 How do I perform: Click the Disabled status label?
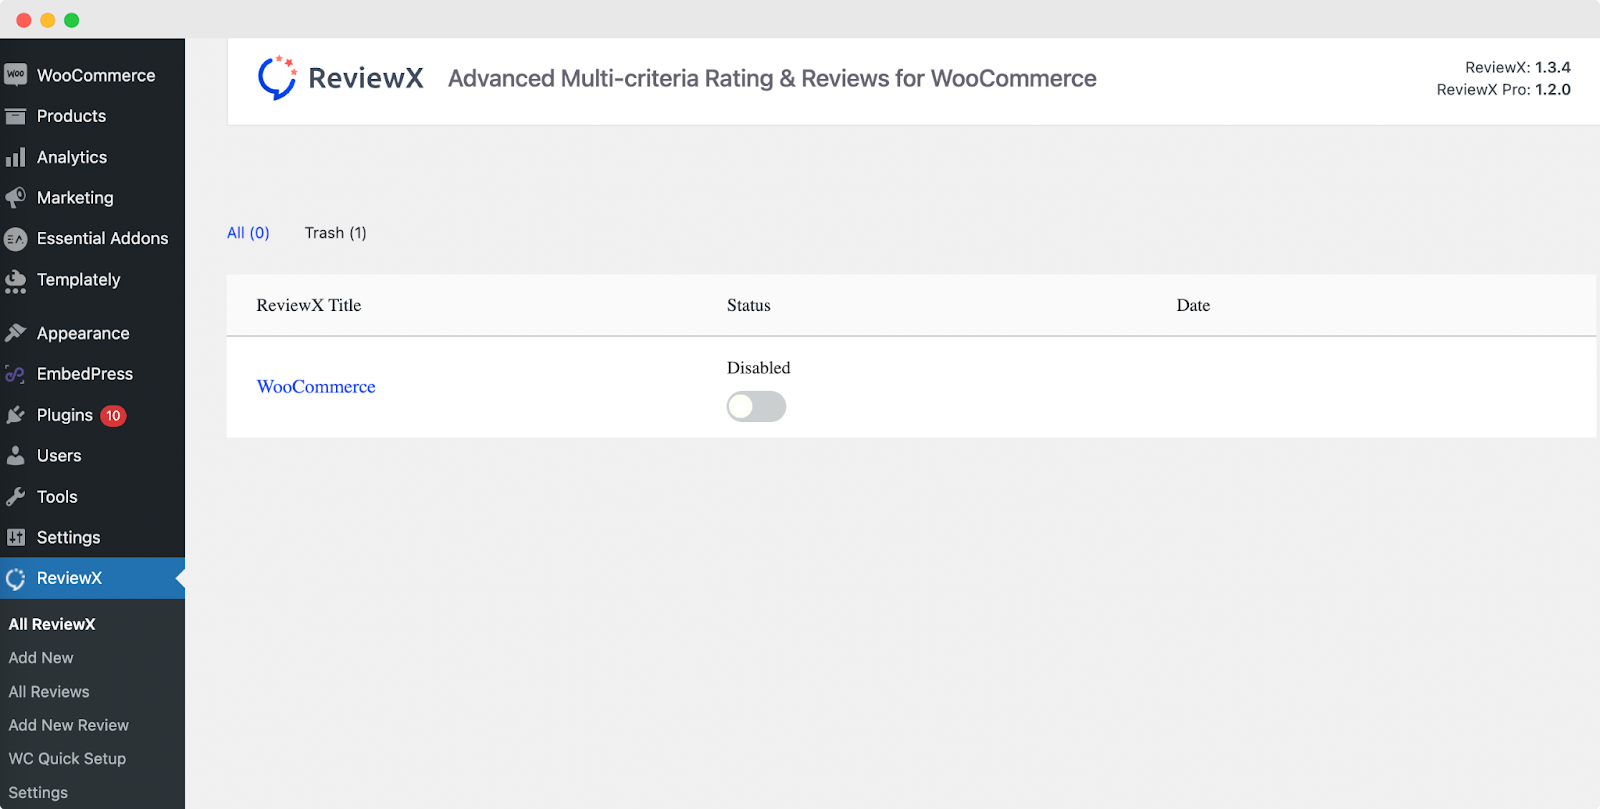[759, 368]
